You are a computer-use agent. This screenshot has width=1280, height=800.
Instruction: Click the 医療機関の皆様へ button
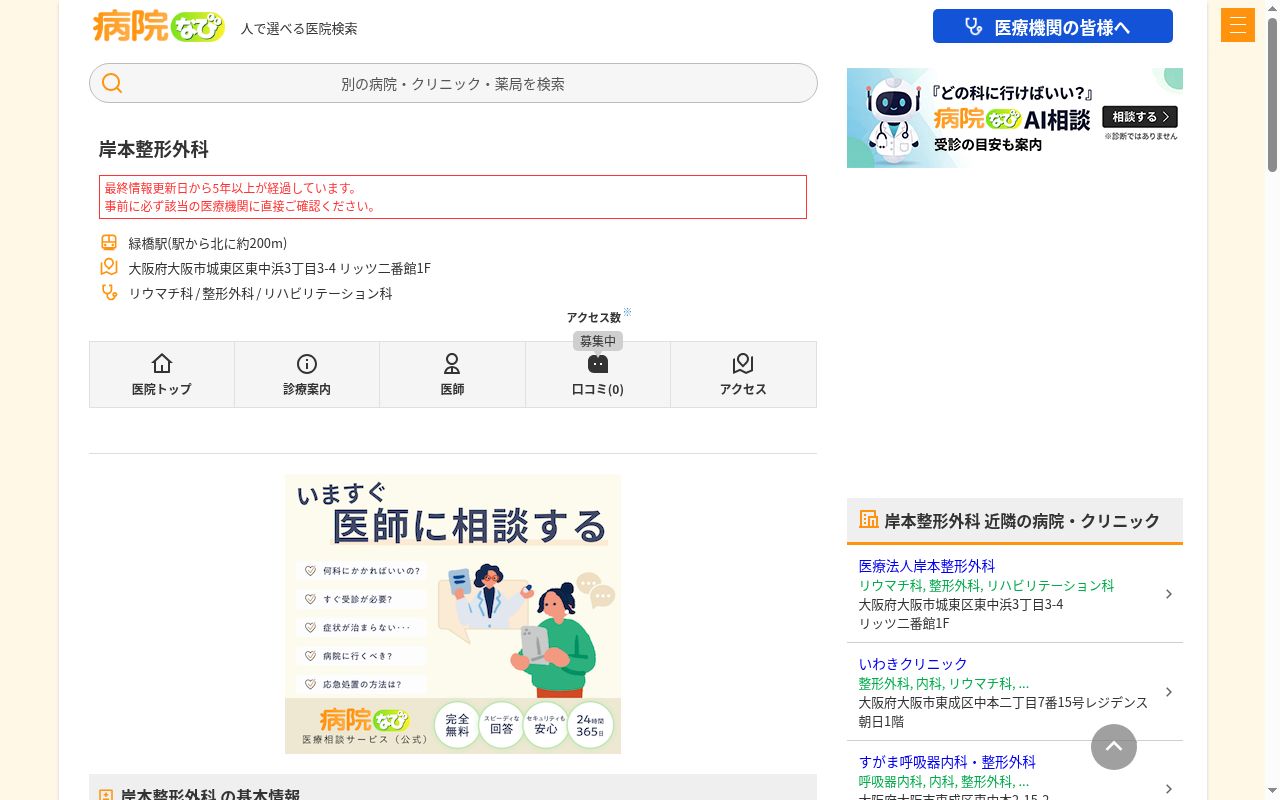coord(1053,26)
